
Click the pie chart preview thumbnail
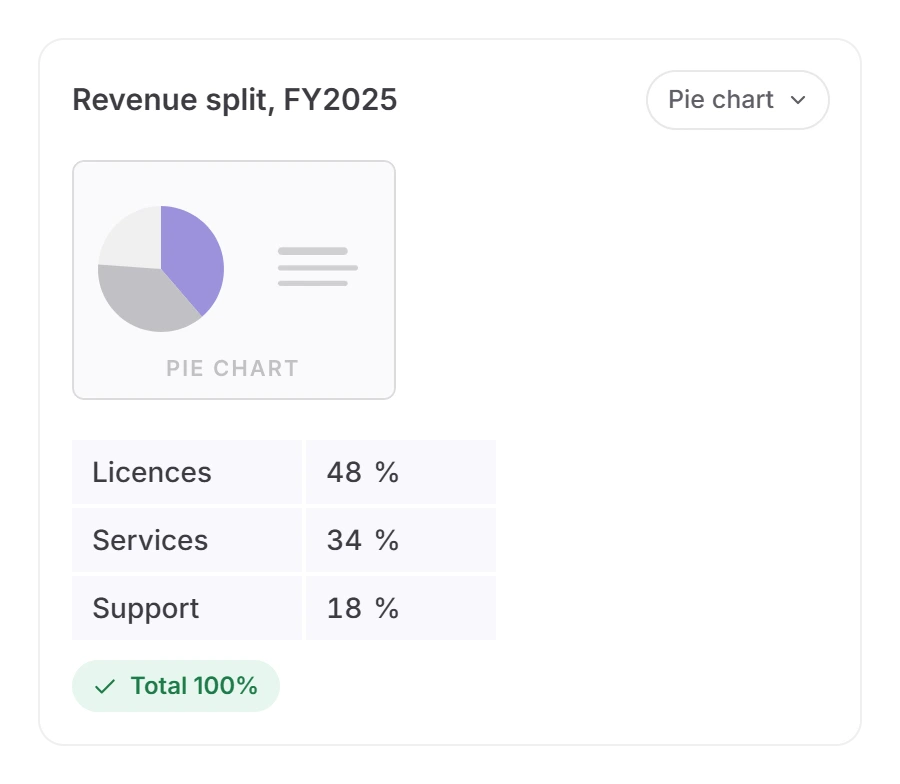click(234, 280)
